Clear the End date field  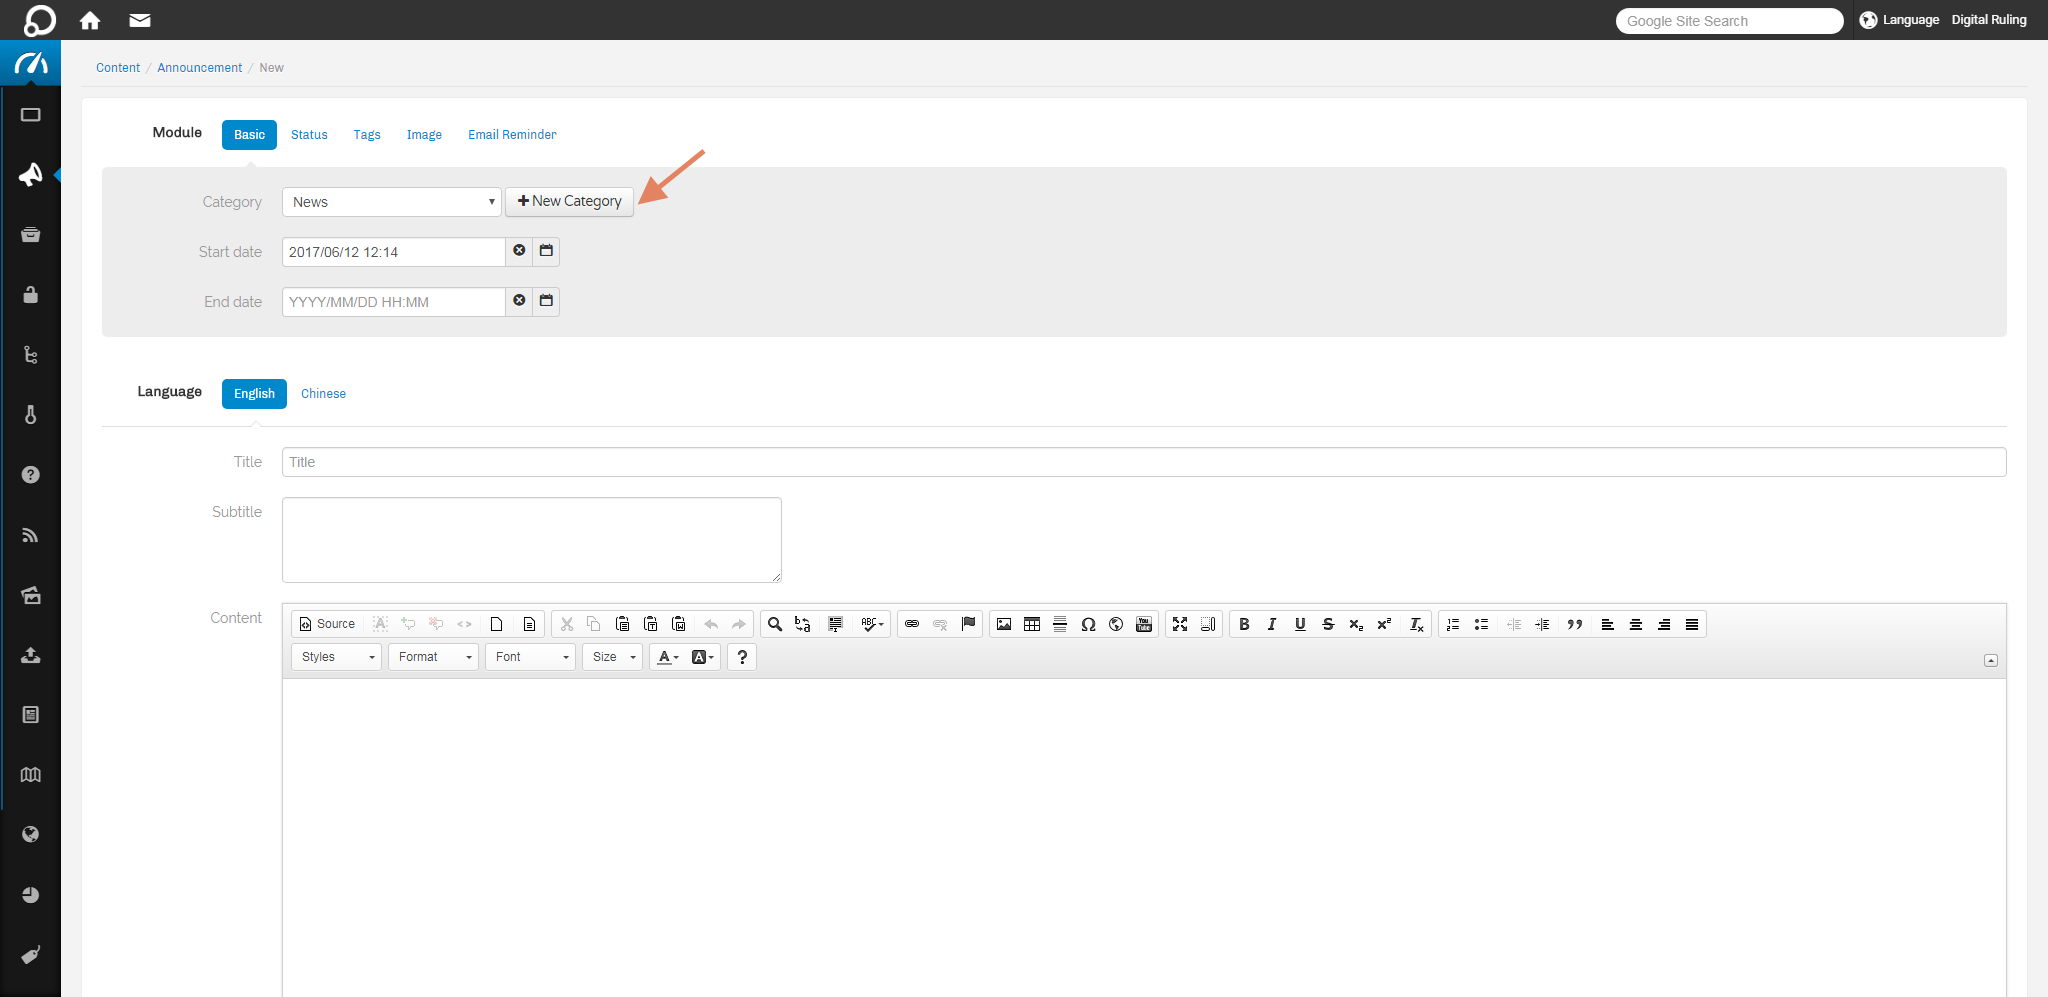(x=519, y=301)
